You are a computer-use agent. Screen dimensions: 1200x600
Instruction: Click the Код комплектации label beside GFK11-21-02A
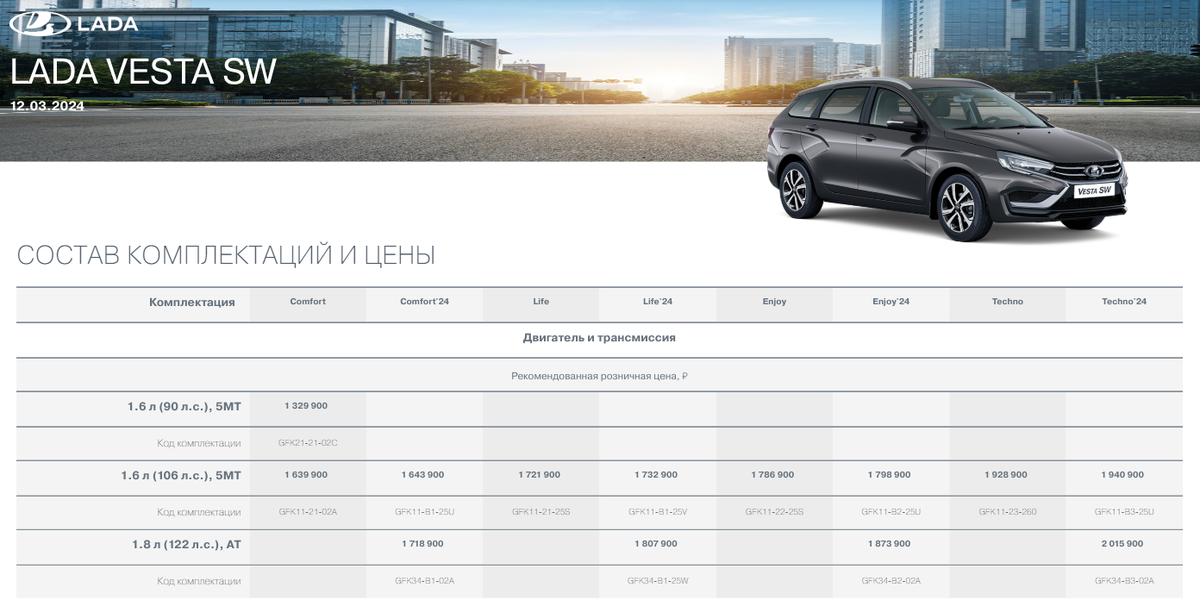[x=199, y=512]
